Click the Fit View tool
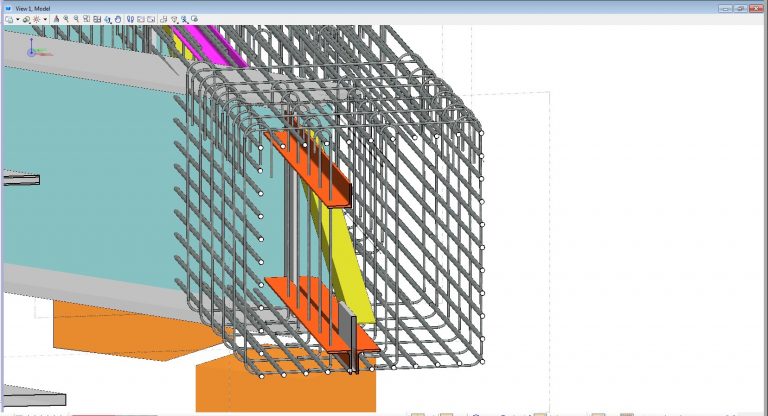The width and height of the screenshot is (768, 416). point(97,19)
